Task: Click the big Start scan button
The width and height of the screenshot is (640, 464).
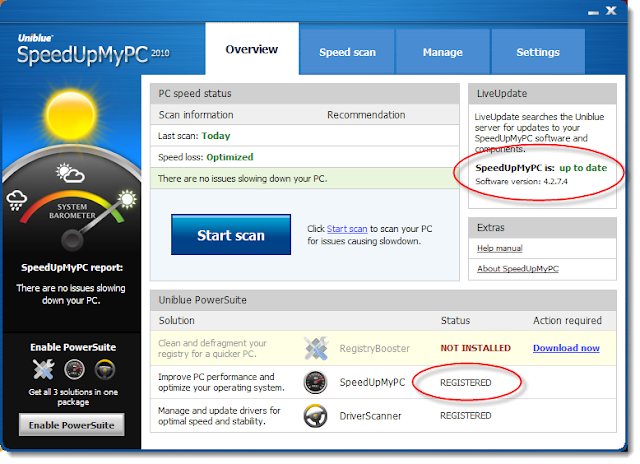Action: (231, 235)
